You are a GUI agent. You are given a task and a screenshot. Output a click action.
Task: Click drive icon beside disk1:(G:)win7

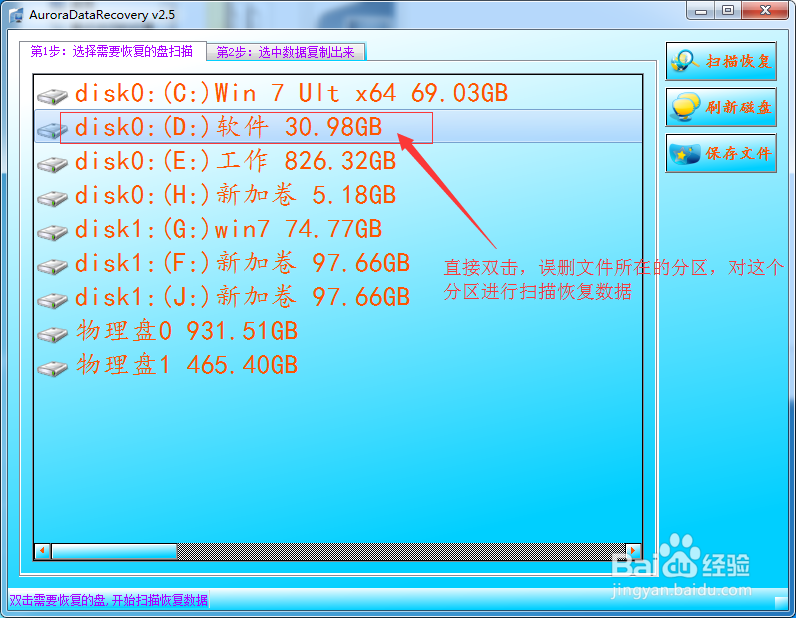(x=52, y=232)
